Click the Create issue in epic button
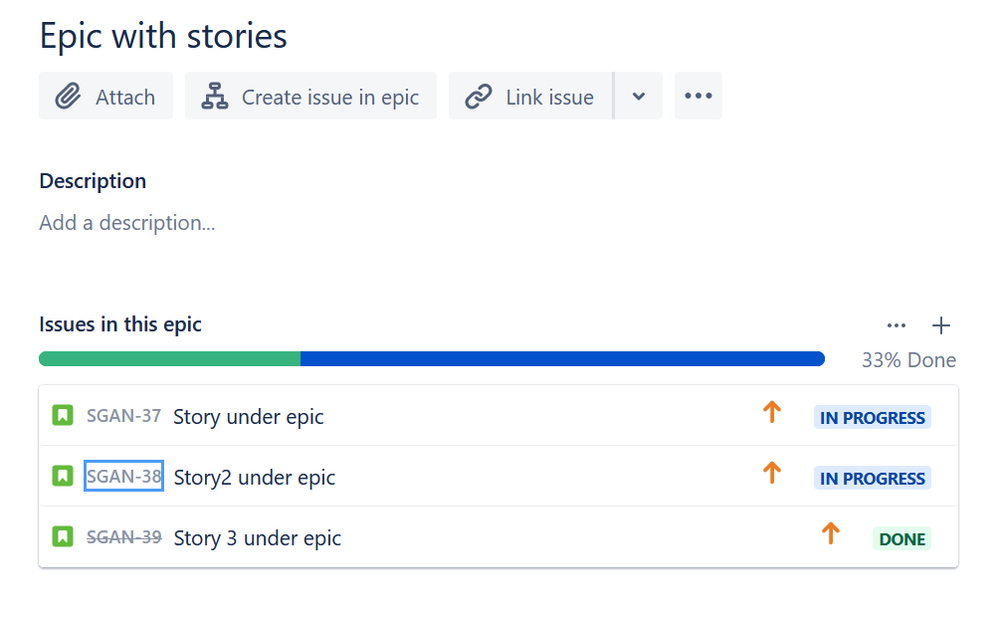 point(310,96)
